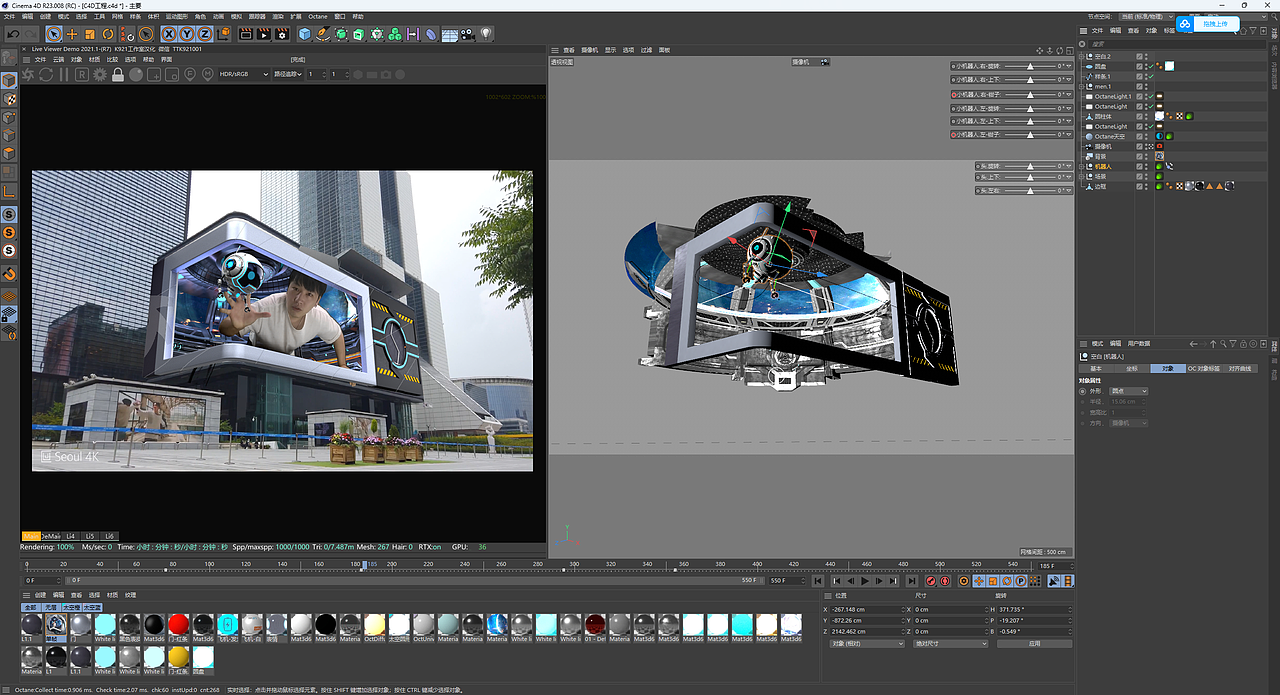Select OctaneLight.1 in object tree
The image size is (1280, 695).
[x=1113, y=96]
